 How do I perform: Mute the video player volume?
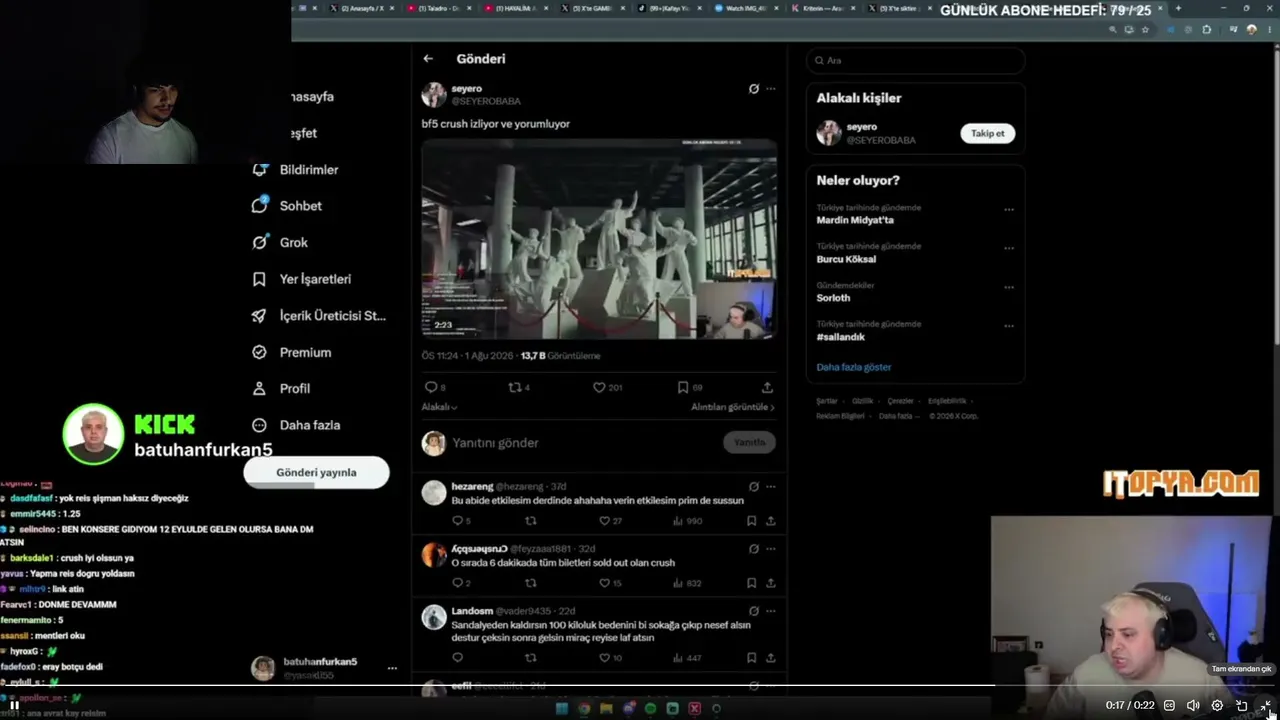pyautogui.click(x=1193, y=705)
